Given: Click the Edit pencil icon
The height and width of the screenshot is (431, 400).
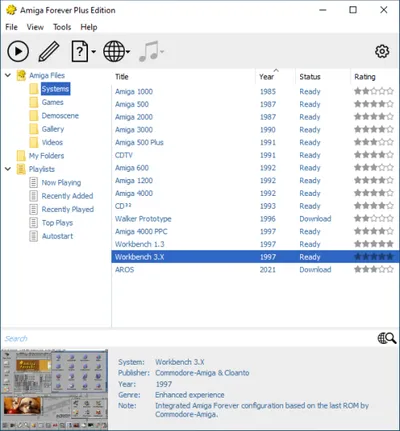Looking at the screenshot, I should tap(49, 51).
